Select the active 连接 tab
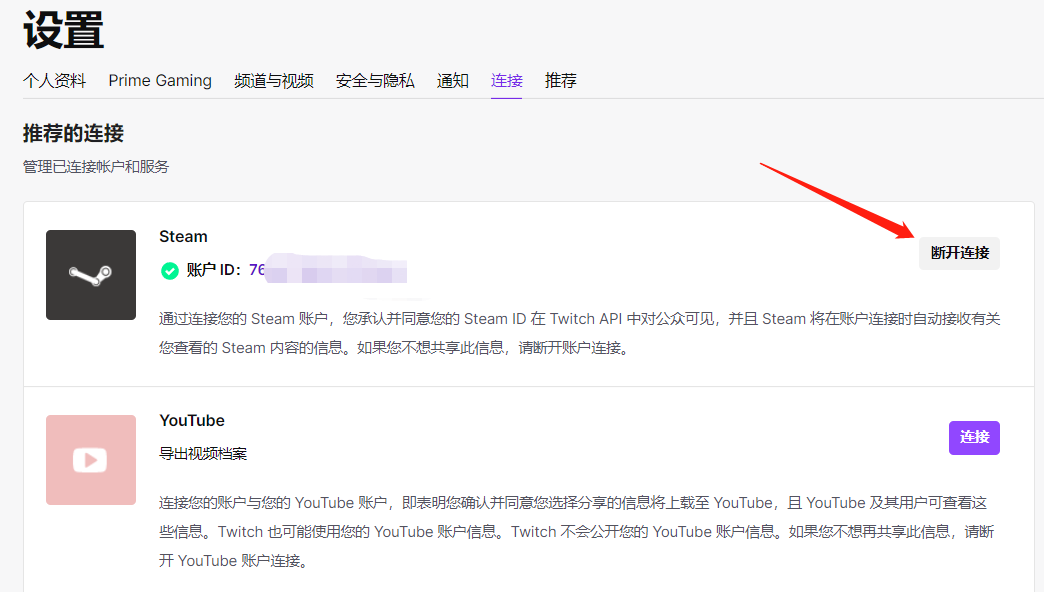The width and height of the screenshot is (1044, 592). [x=506, y=81]
